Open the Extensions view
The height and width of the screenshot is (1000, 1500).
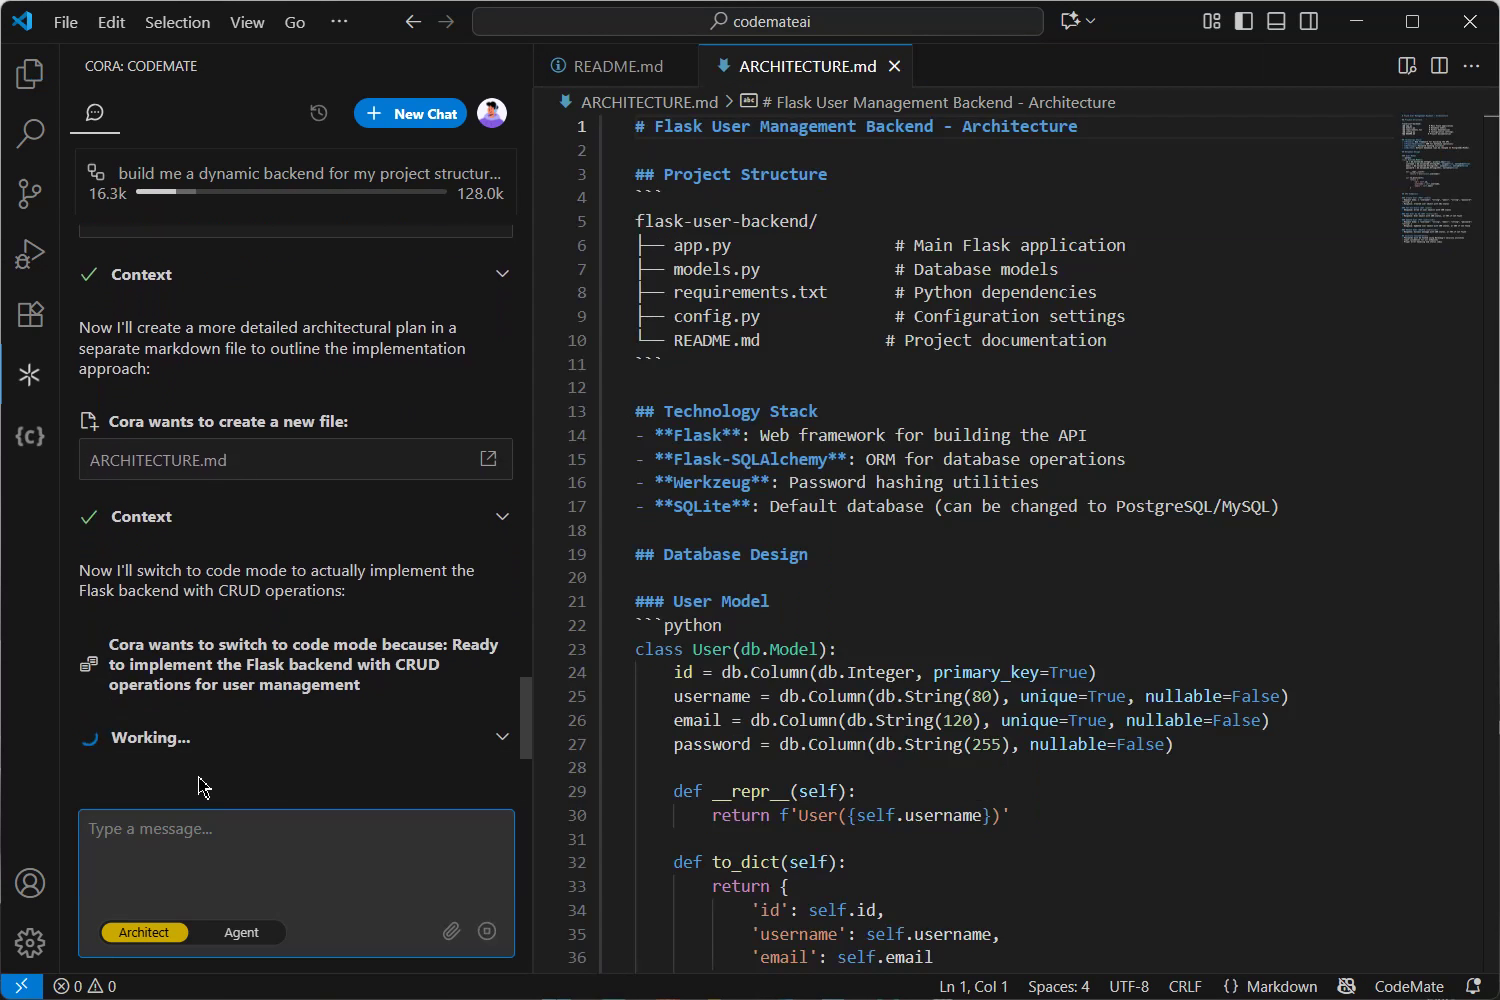click(30, 314)
